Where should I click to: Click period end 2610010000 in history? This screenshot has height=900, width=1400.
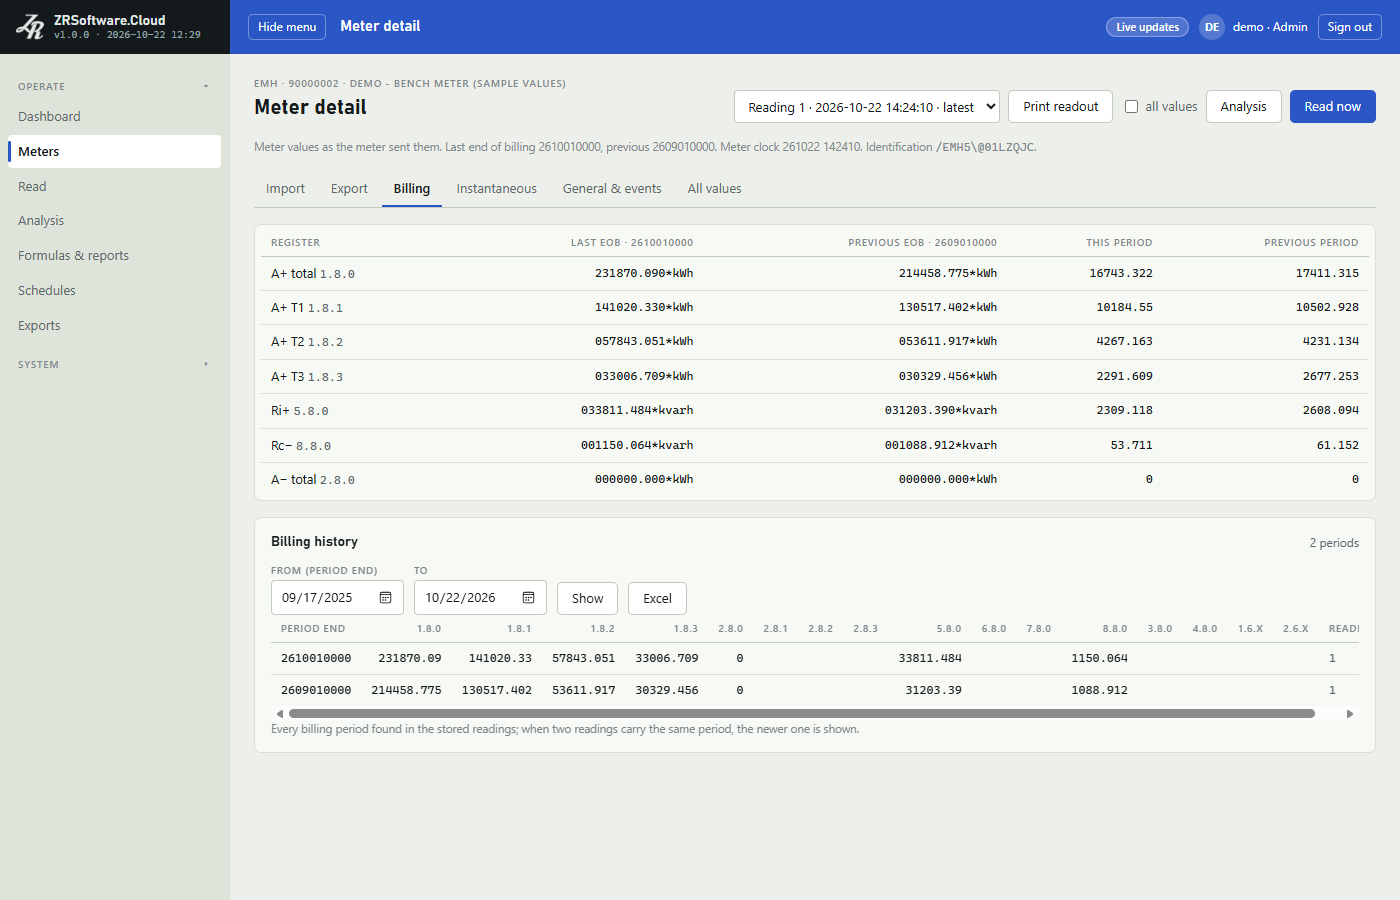tap(316, 658)
